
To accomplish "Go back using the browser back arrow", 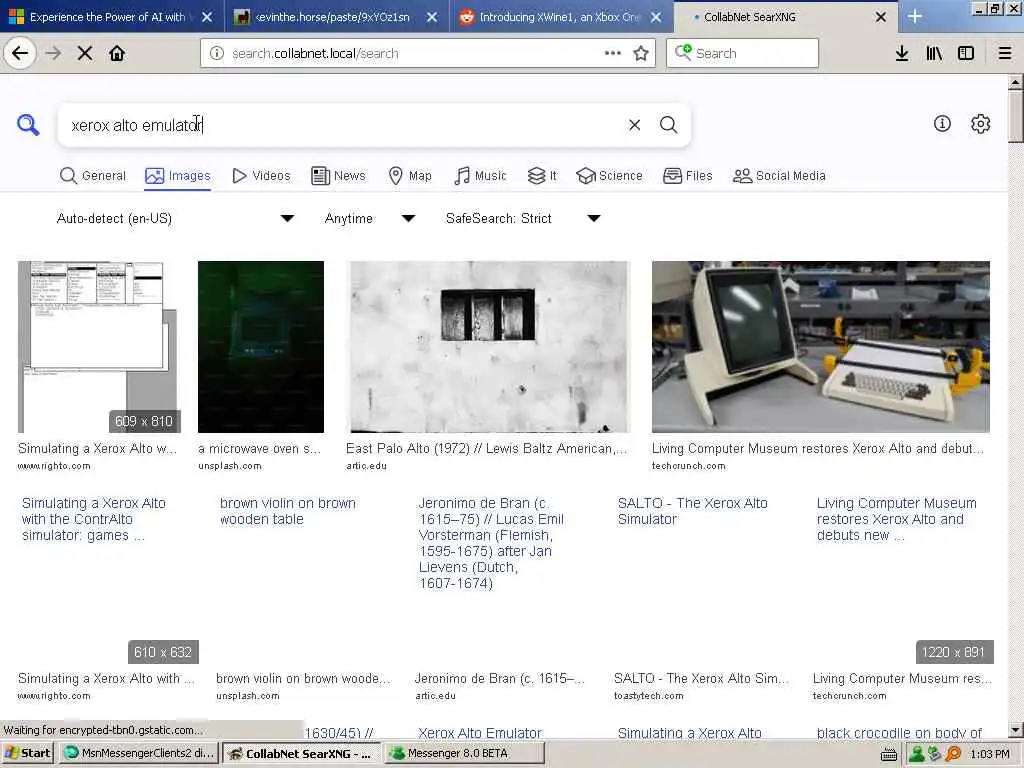I will coord(20,53).
